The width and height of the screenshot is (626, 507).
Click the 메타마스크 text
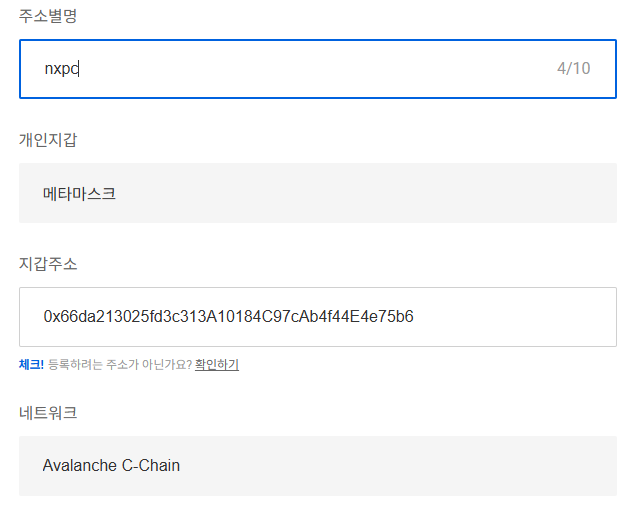point(79,194)
